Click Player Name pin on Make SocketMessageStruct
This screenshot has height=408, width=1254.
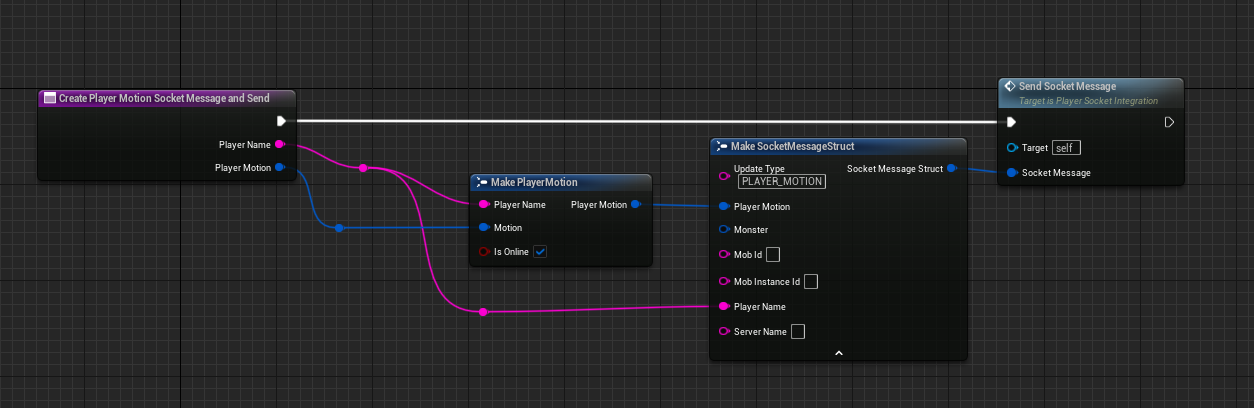tap(724, 307)
